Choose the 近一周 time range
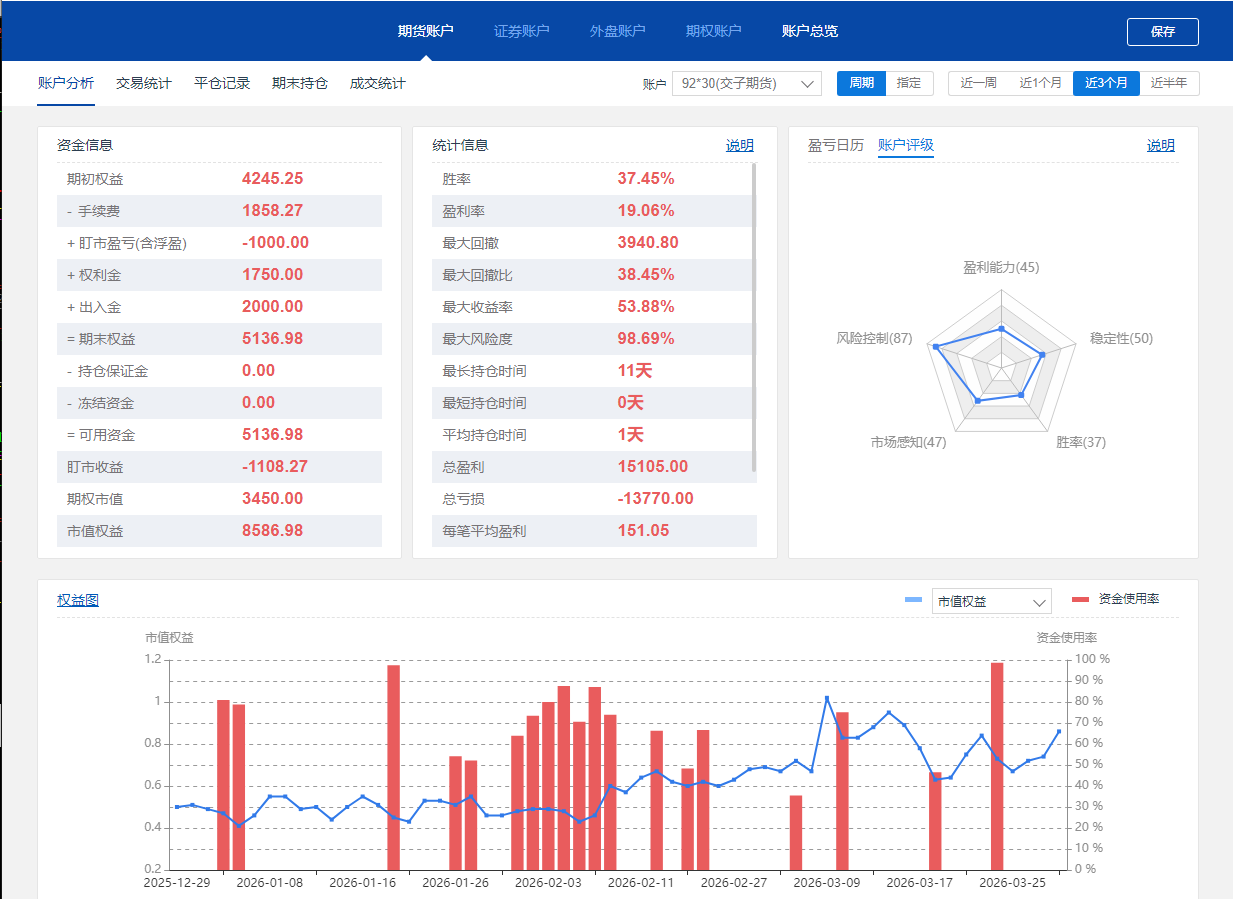 tap(978, 84)
